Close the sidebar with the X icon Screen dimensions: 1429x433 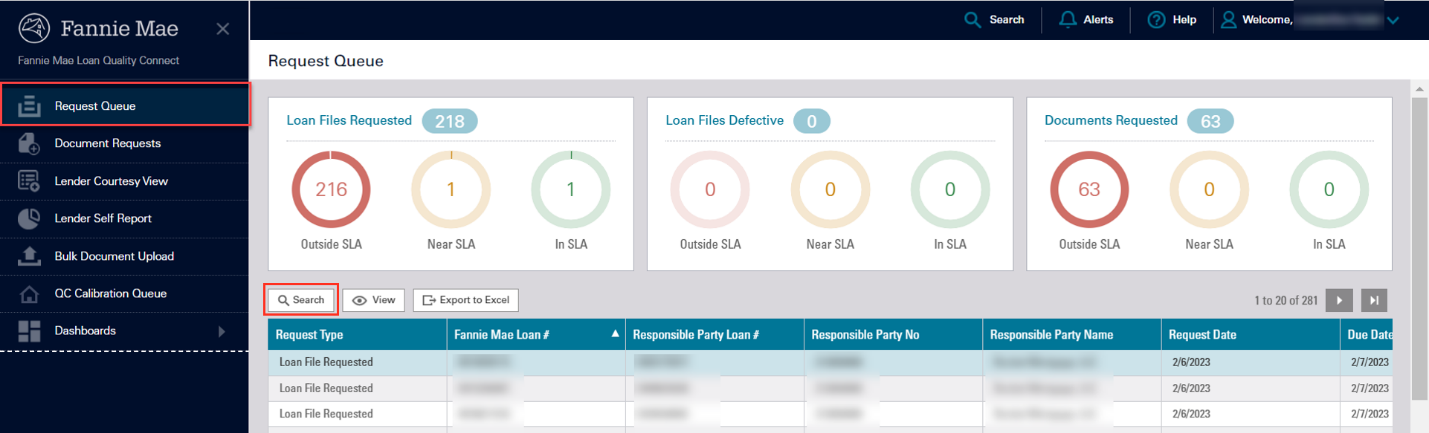tap(223, 29)
